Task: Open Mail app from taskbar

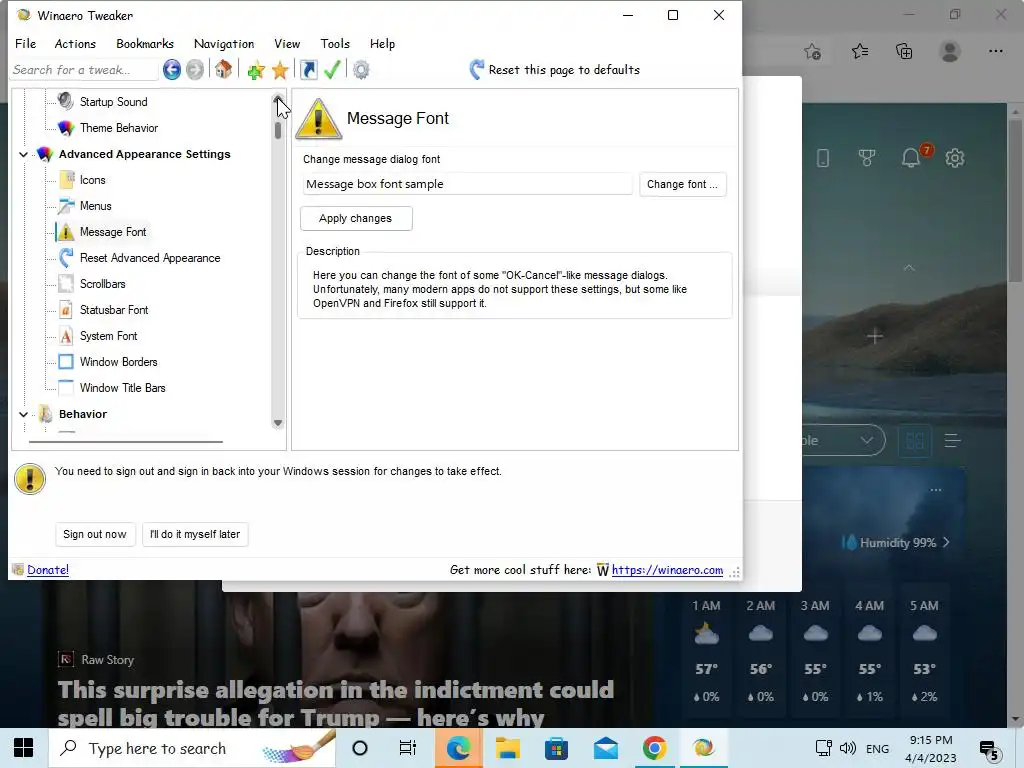Action: point(605,748)
